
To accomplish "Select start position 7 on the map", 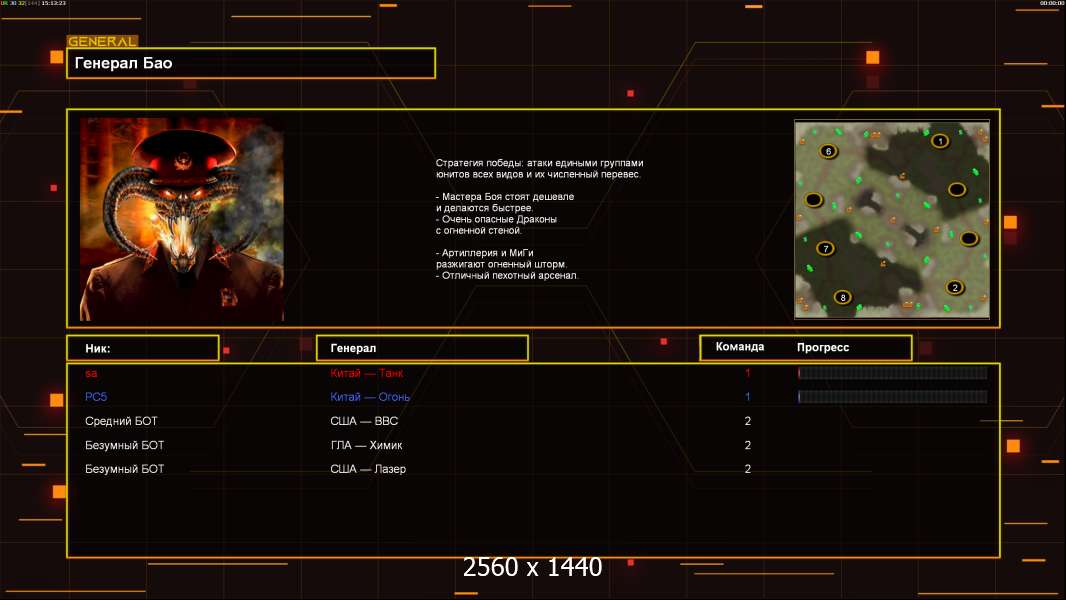I will pos(825,248).
